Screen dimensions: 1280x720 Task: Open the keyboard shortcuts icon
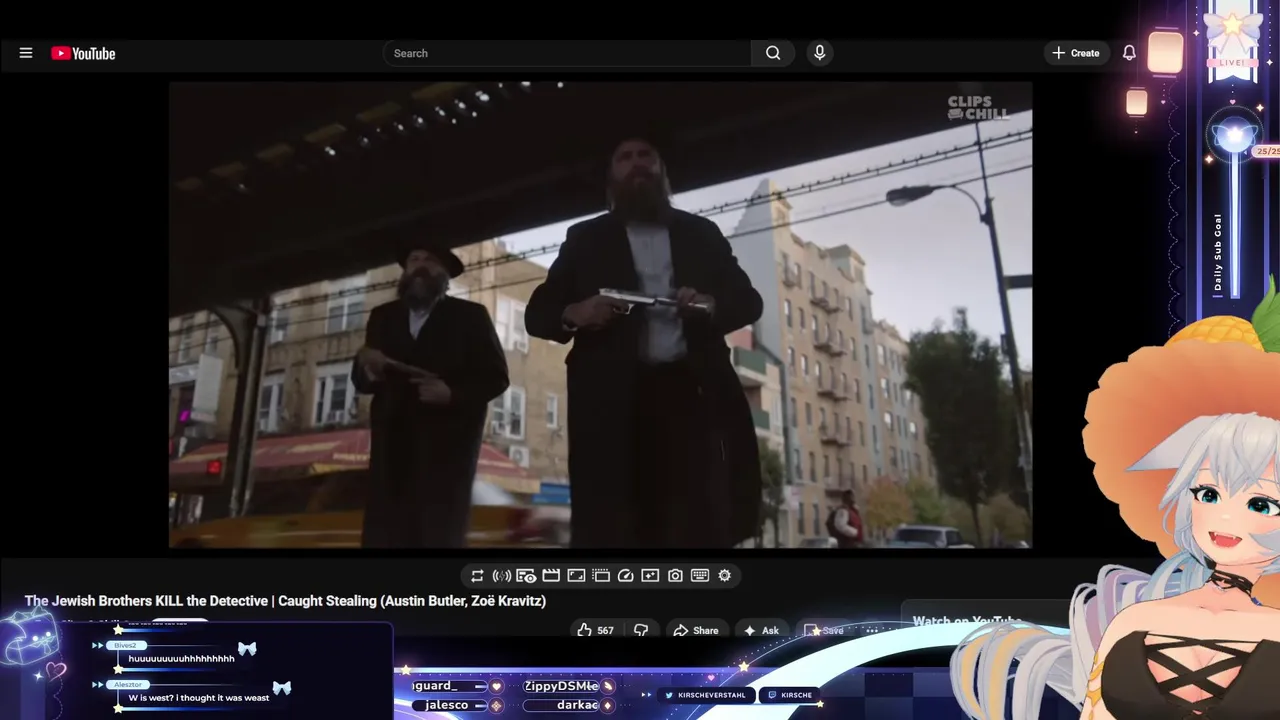click(700, 575)
